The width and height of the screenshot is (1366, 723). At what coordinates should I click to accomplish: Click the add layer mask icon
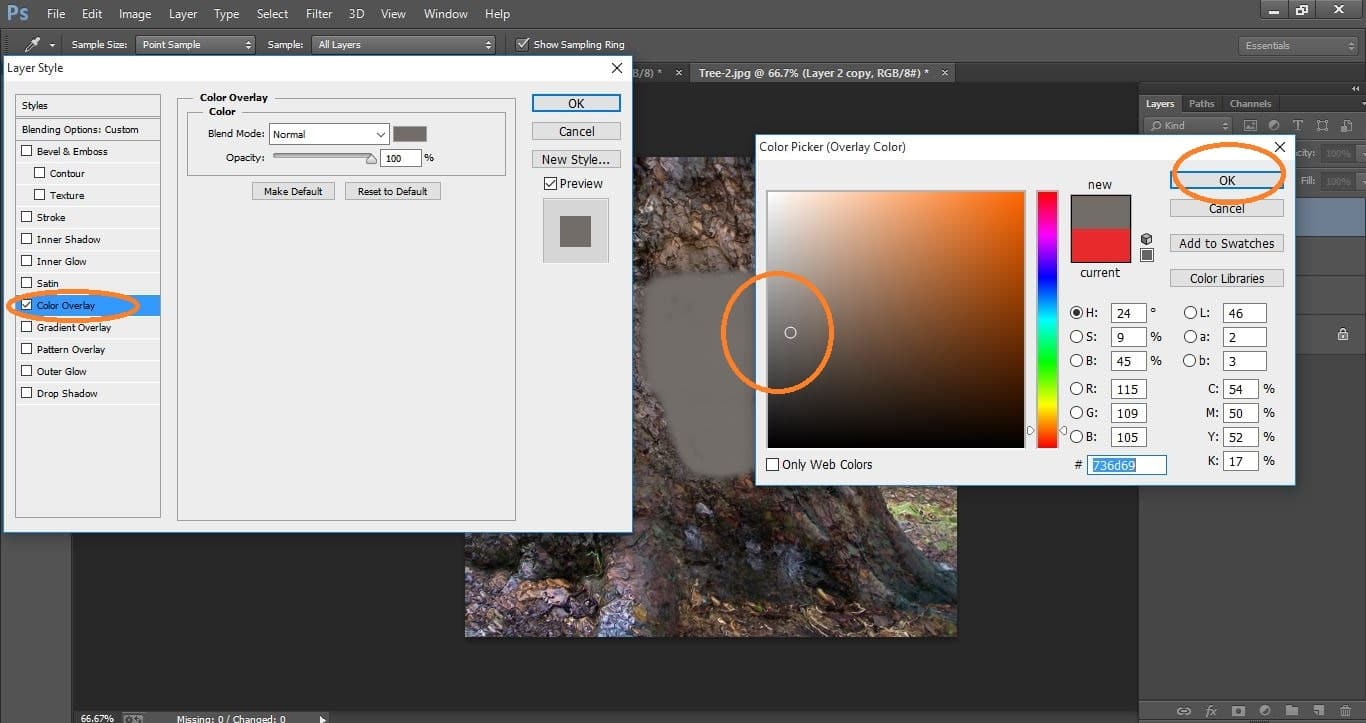pyautogui.click(x=1238, y=711)
